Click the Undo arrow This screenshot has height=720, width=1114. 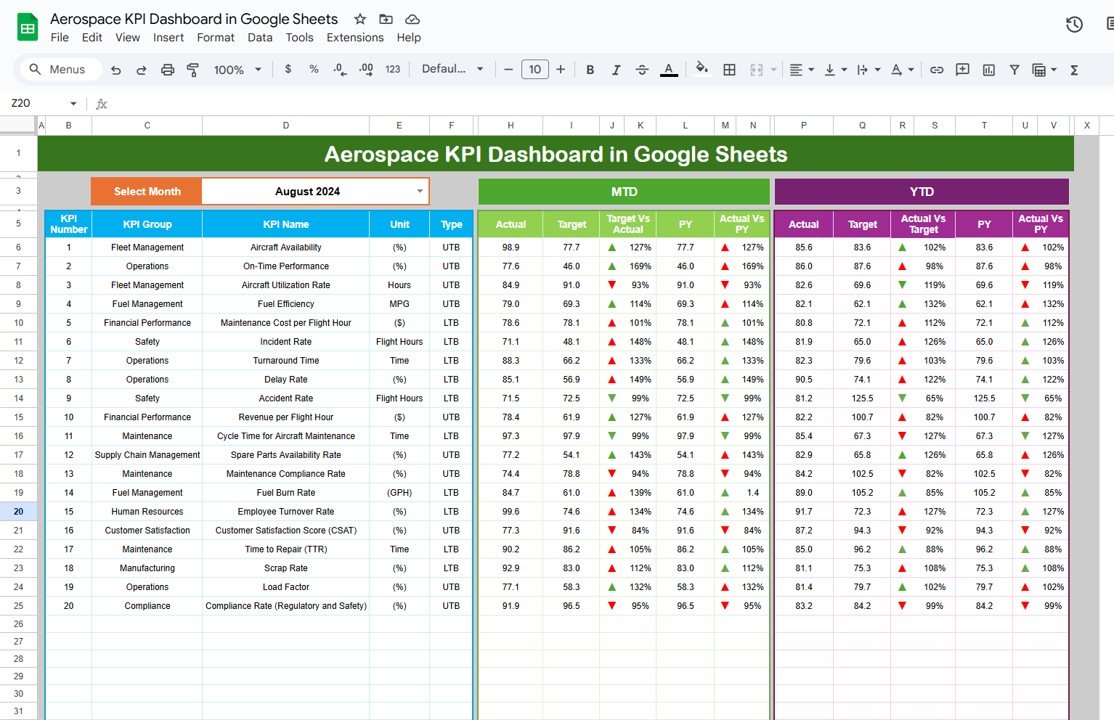116,70
